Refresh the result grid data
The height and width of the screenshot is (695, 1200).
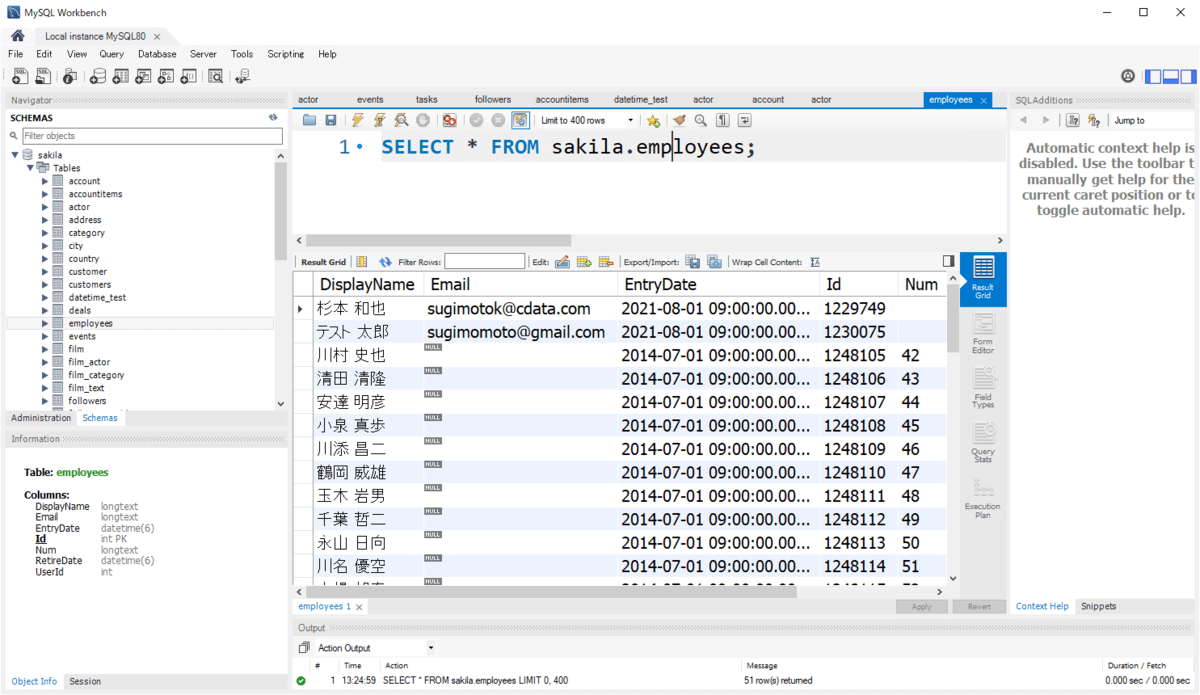click(x=385, y=262)
